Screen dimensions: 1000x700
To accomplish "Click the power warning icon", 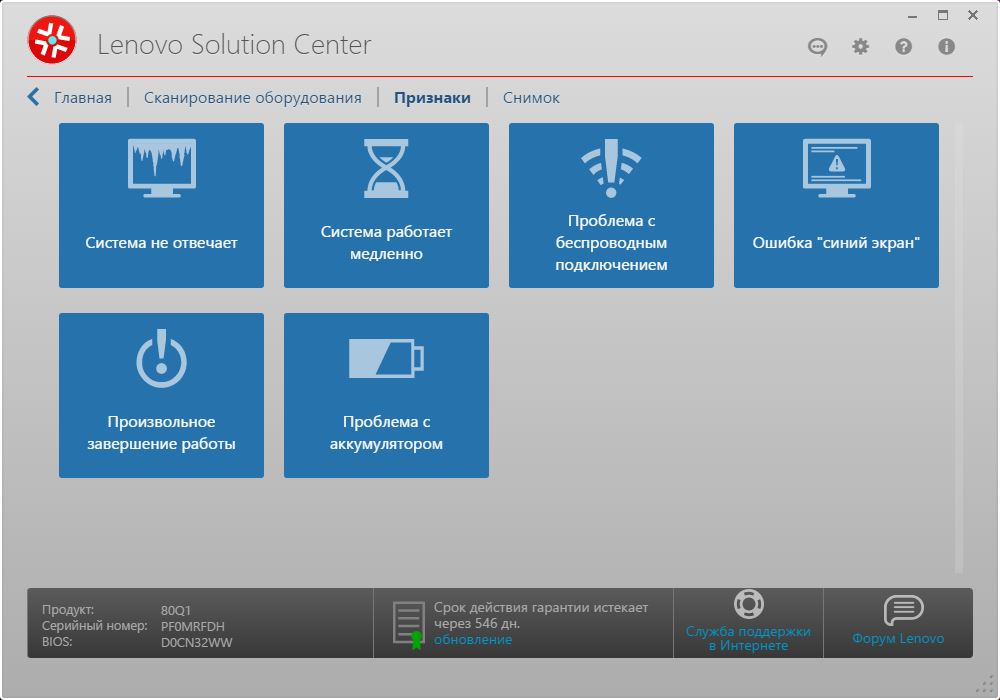I will 161,358.
